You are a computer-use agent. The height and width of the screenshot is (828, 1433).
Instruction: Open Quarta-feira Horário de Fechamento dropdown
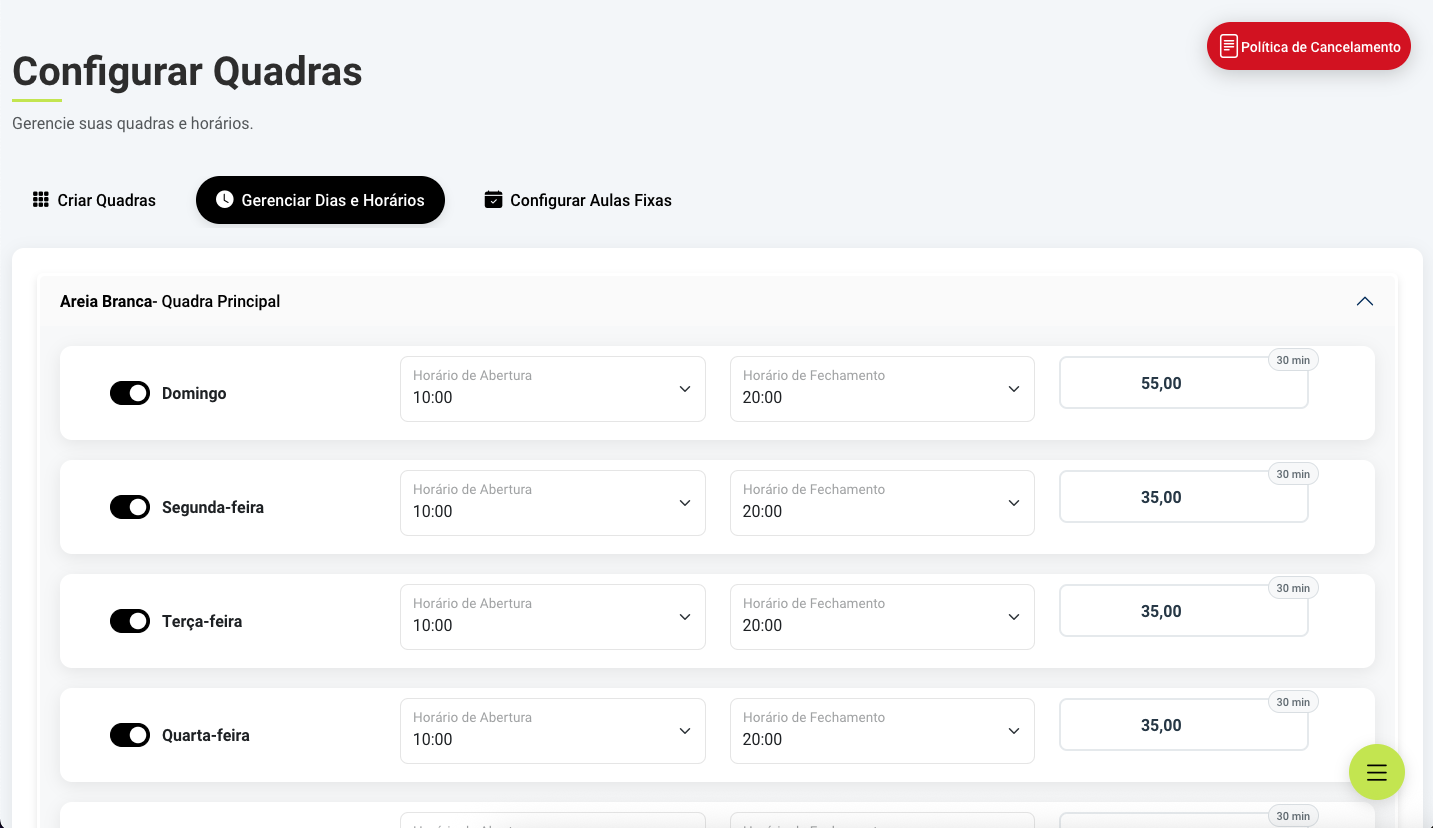[x=882, y=731]
